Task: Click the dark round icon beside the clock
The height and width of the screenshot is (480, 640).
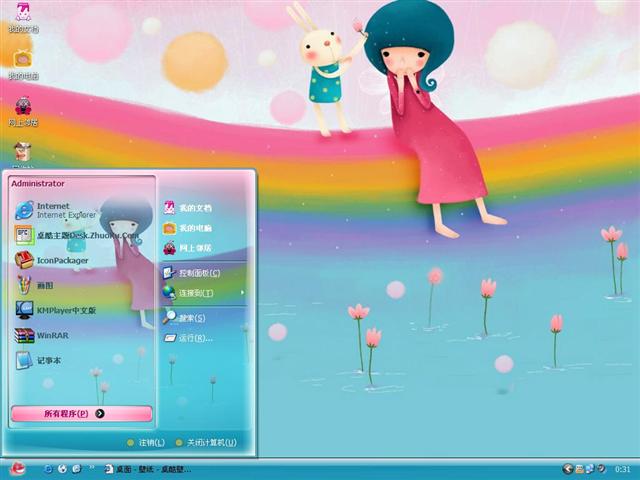Action: pos(601,469)
